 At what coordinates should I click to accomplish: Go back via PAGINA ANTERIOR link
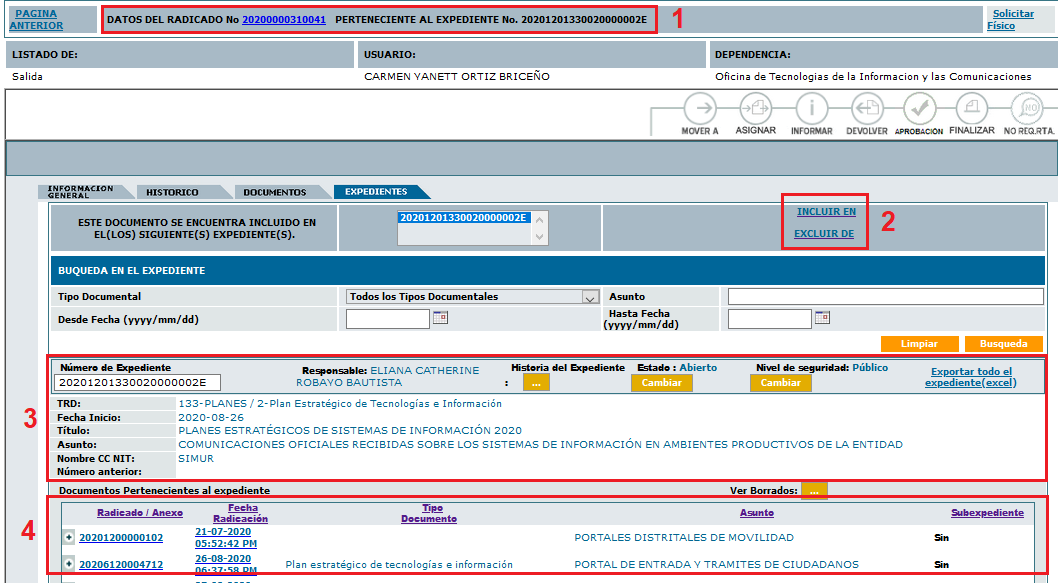[36, 20]
